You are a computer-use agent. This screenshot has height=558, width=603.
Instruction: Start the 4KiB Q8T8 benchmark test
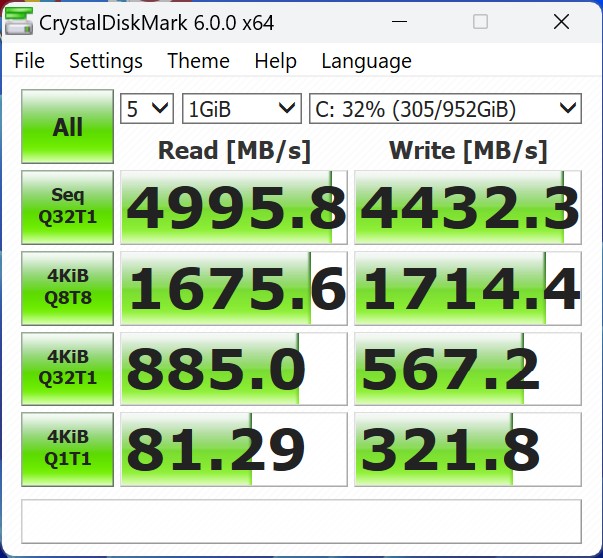(68, 288)
